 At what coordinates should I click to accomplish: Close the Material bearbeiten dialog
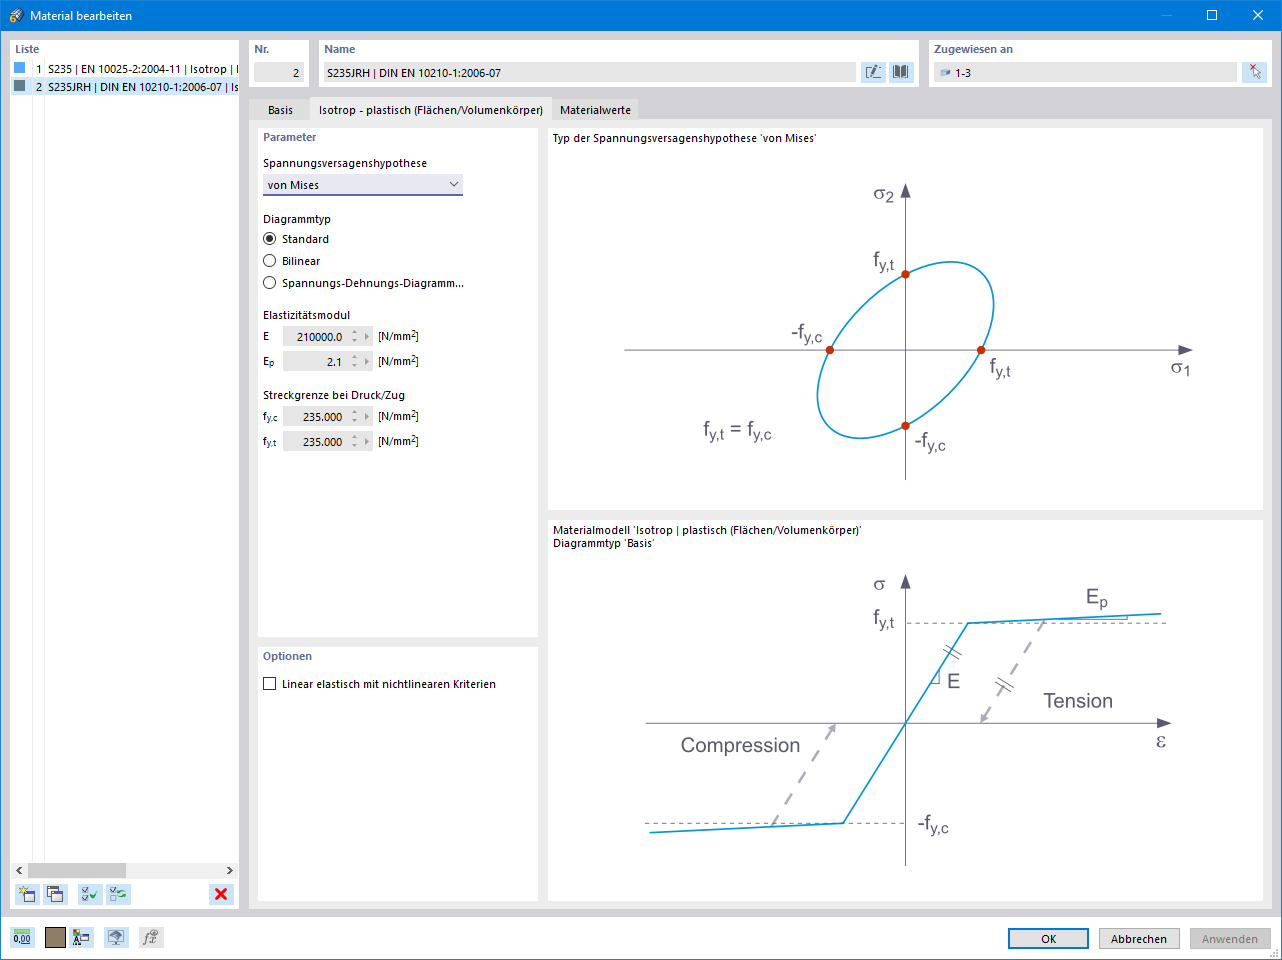coord(1258,15)
